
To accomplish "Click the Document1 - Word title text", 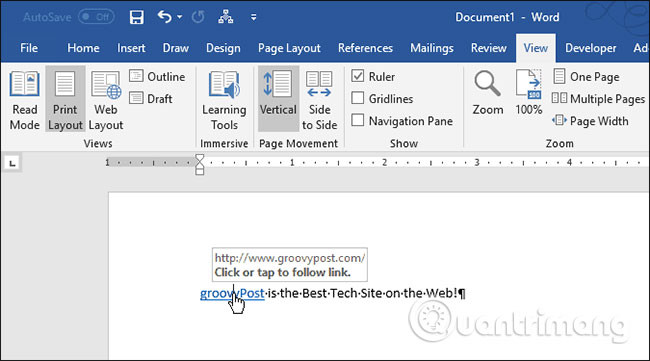I will coord(507,17).
